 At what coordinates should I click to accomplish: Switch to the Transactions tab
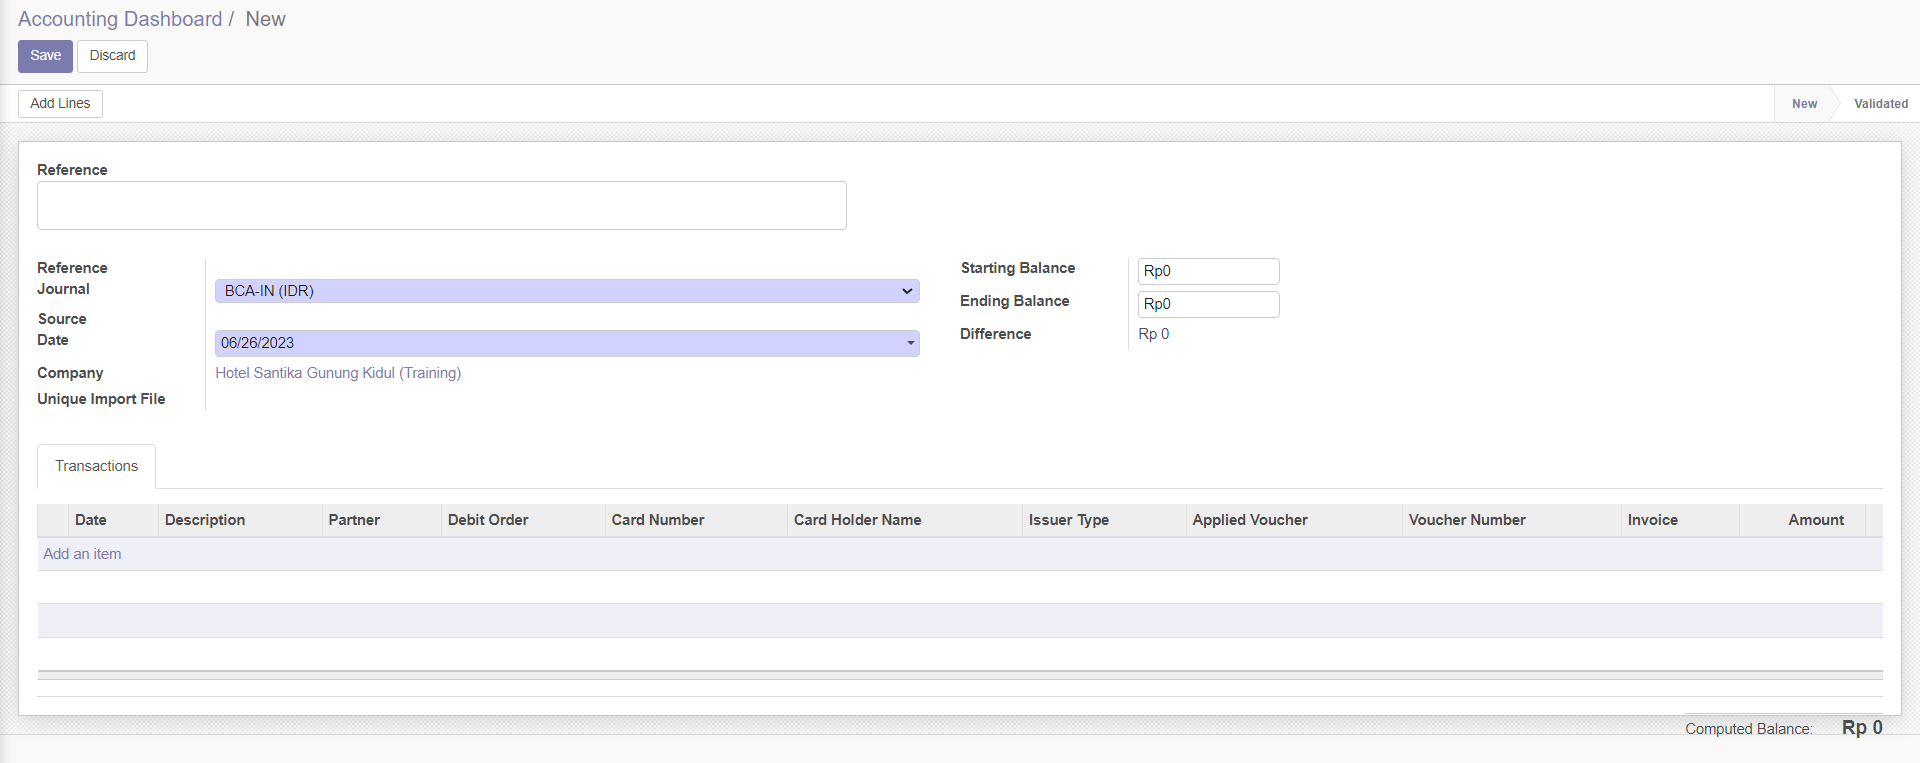tap(96, 466)
